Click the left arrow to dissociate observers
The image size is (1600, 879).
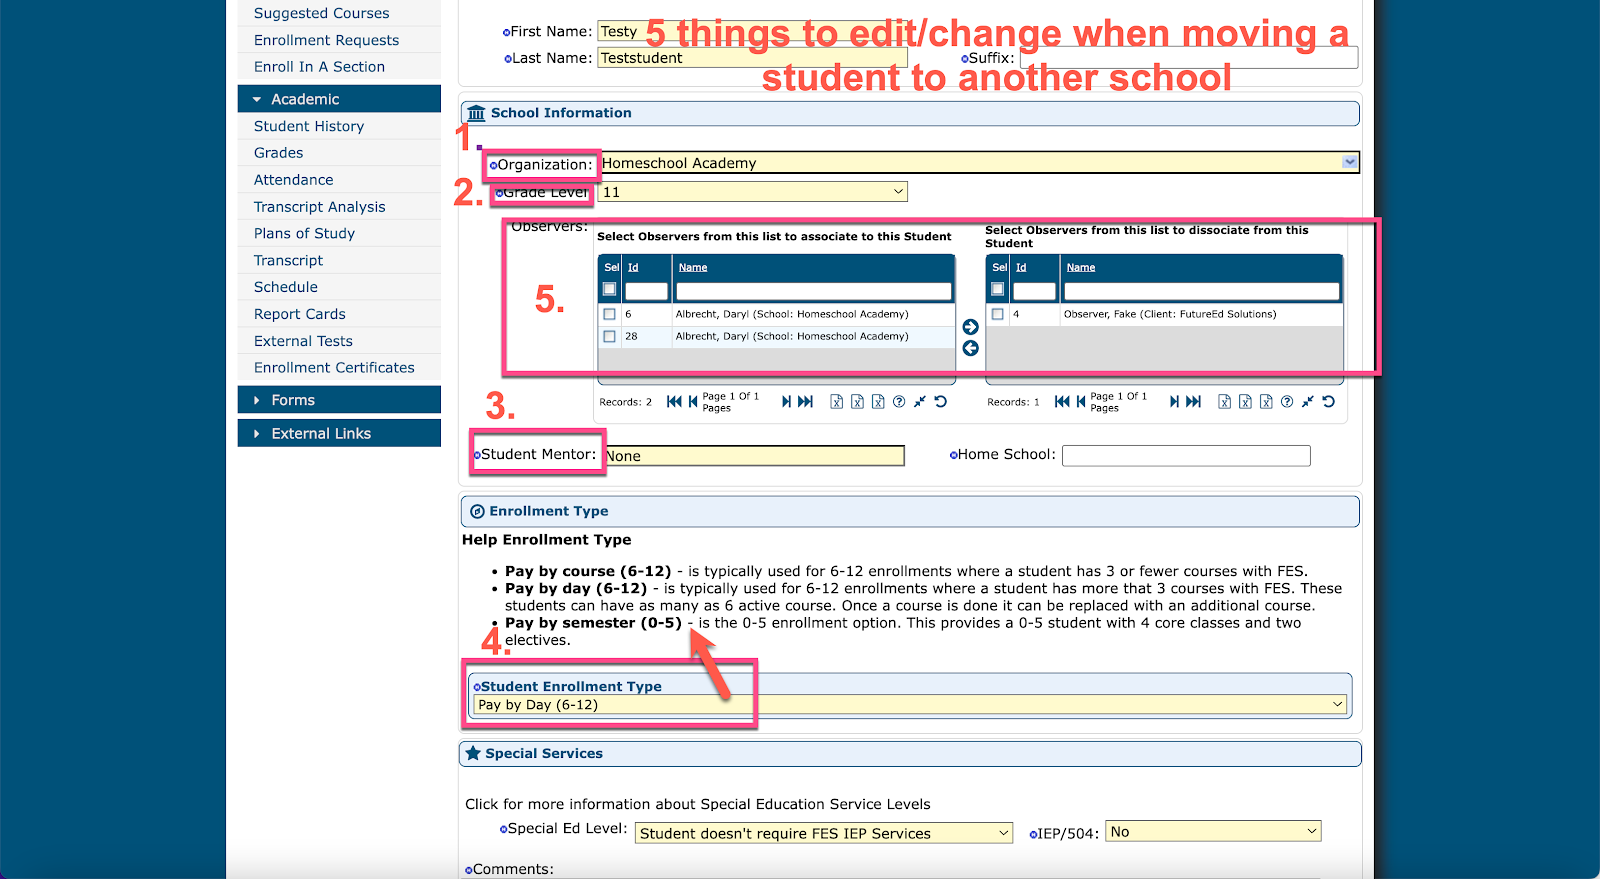[970, 348]
